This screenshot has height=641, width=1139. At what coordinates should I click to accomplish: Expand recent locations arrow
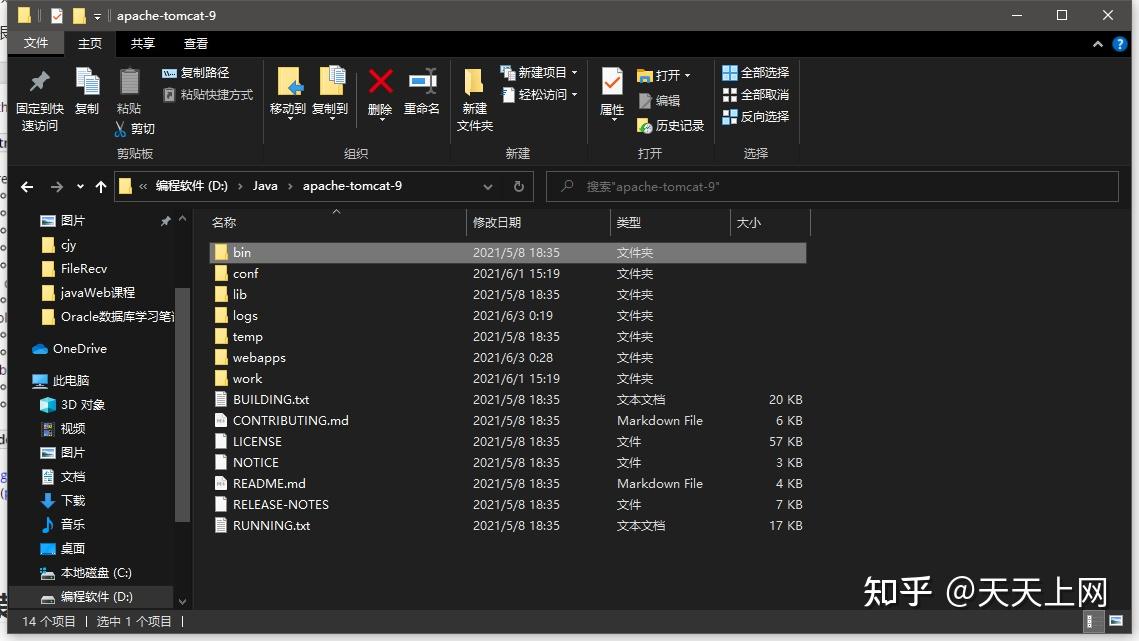[80, 187]
